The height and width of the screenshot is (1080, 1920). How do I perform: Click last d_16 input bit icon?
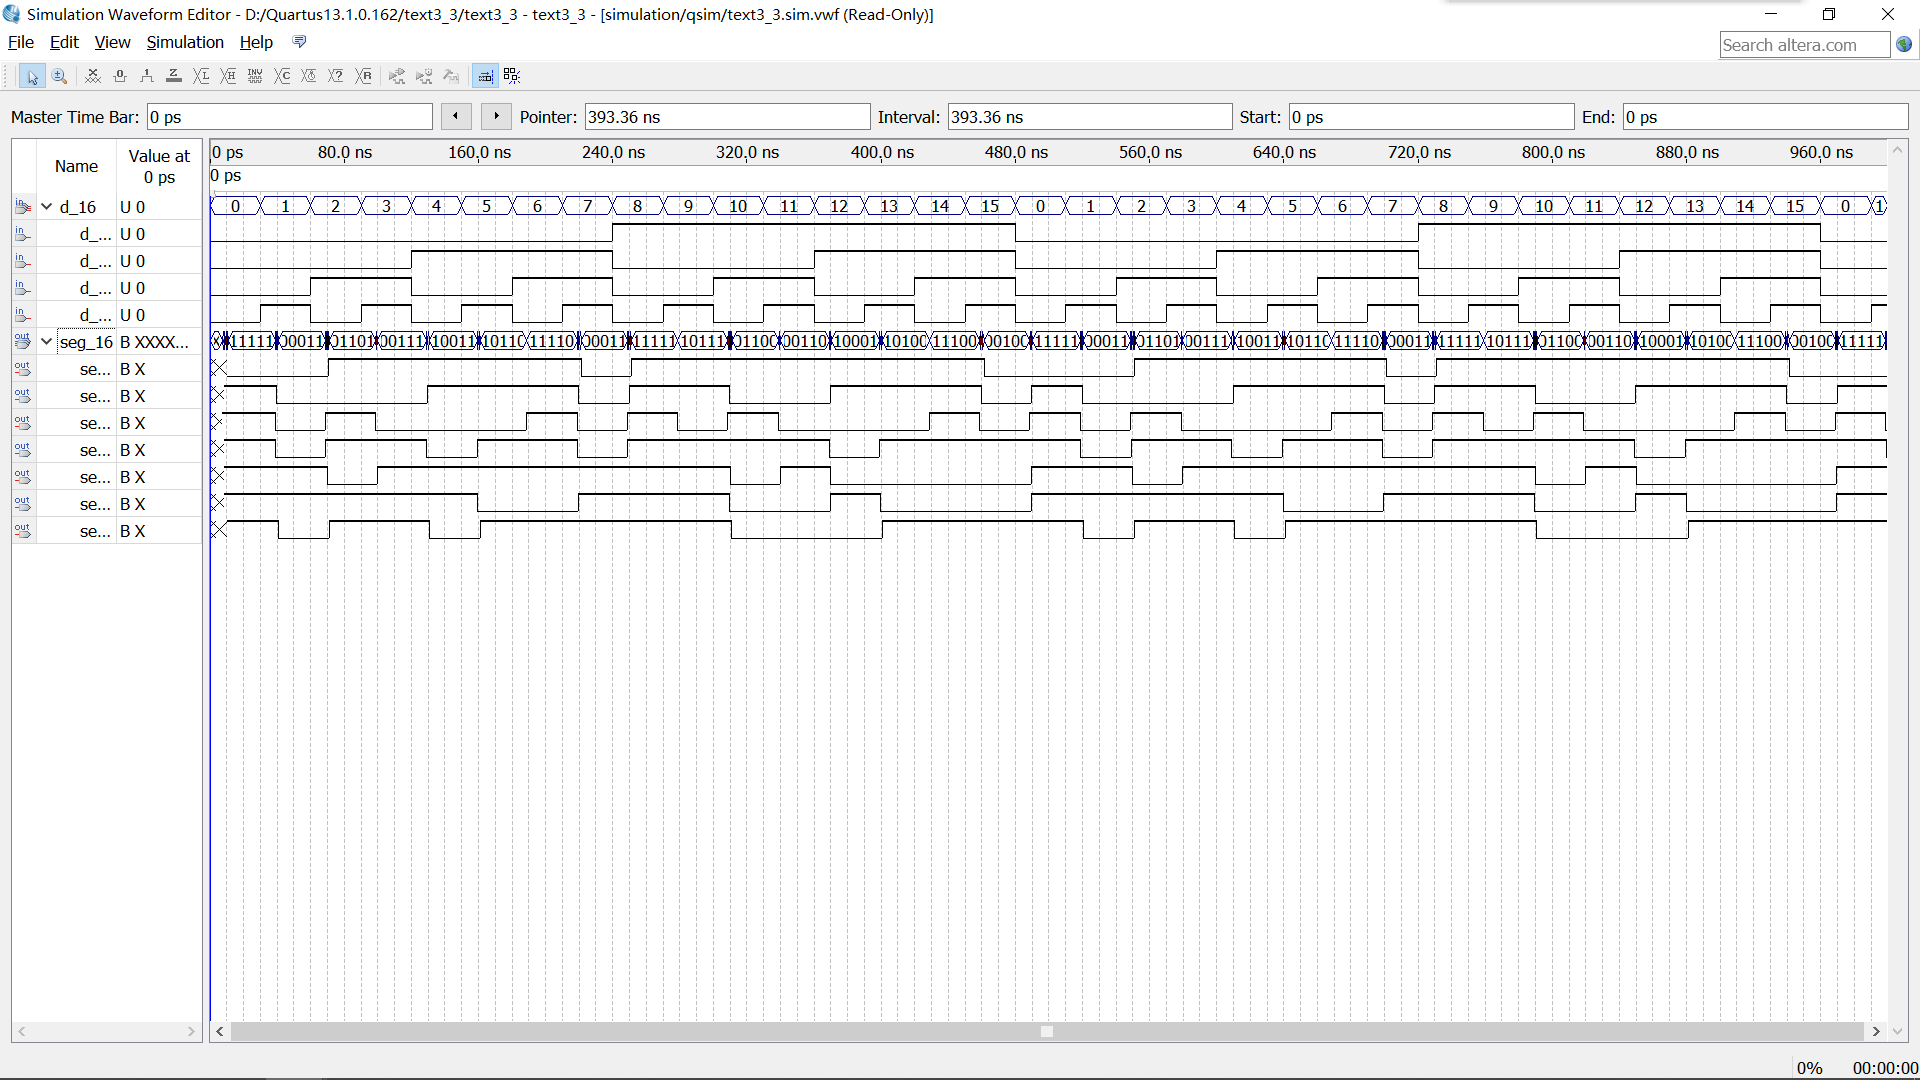click(x=23, y=315)
